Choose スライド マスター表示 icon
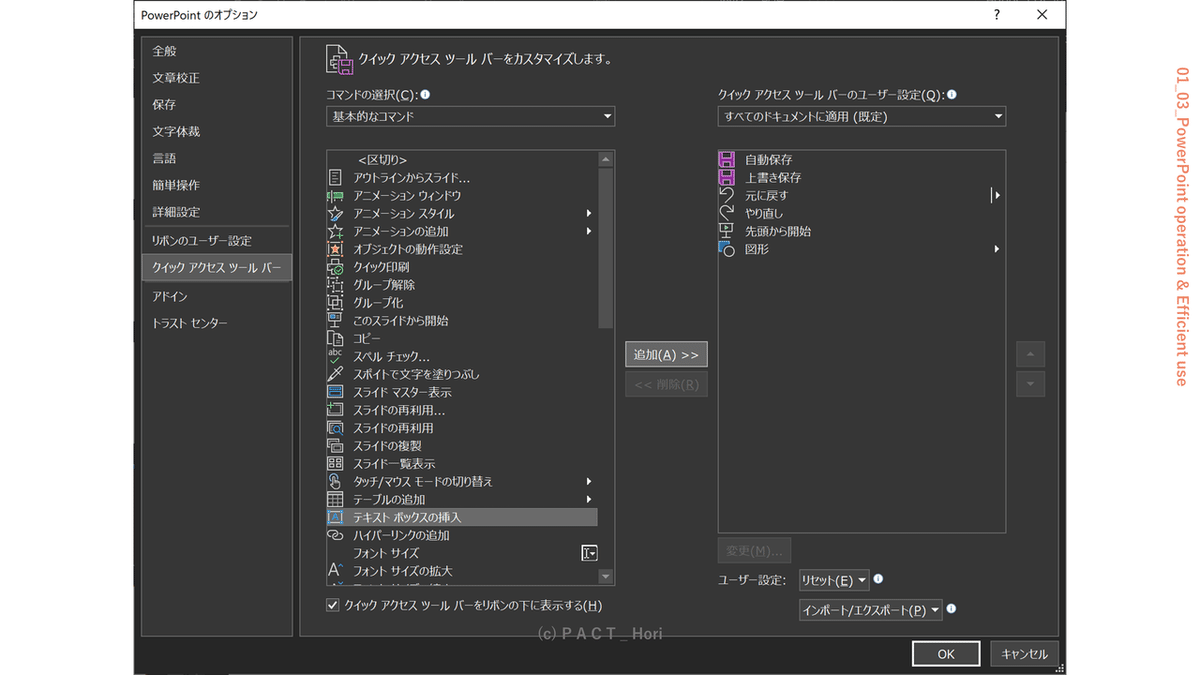 [x=335, y=392]
